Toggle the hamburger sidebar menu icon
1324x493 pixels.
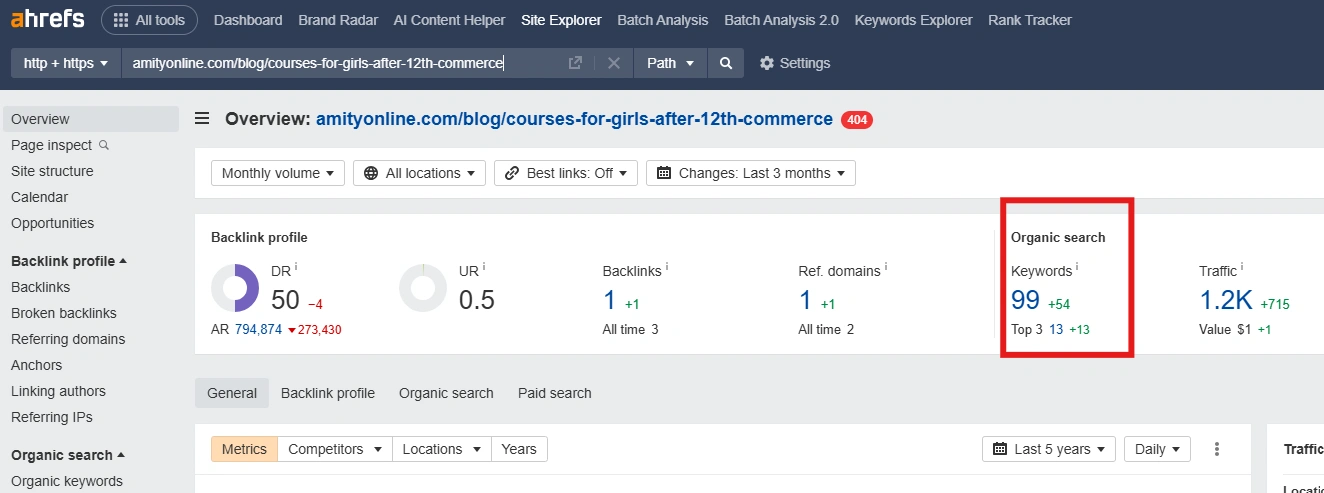[202, 119]
